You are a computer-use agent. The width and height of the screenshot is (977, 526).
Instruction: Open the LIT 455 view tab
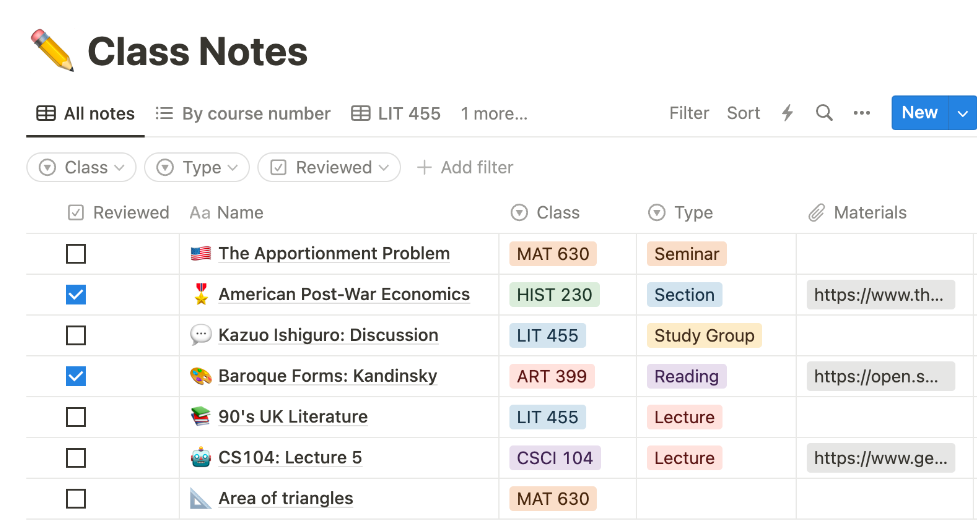396,114
